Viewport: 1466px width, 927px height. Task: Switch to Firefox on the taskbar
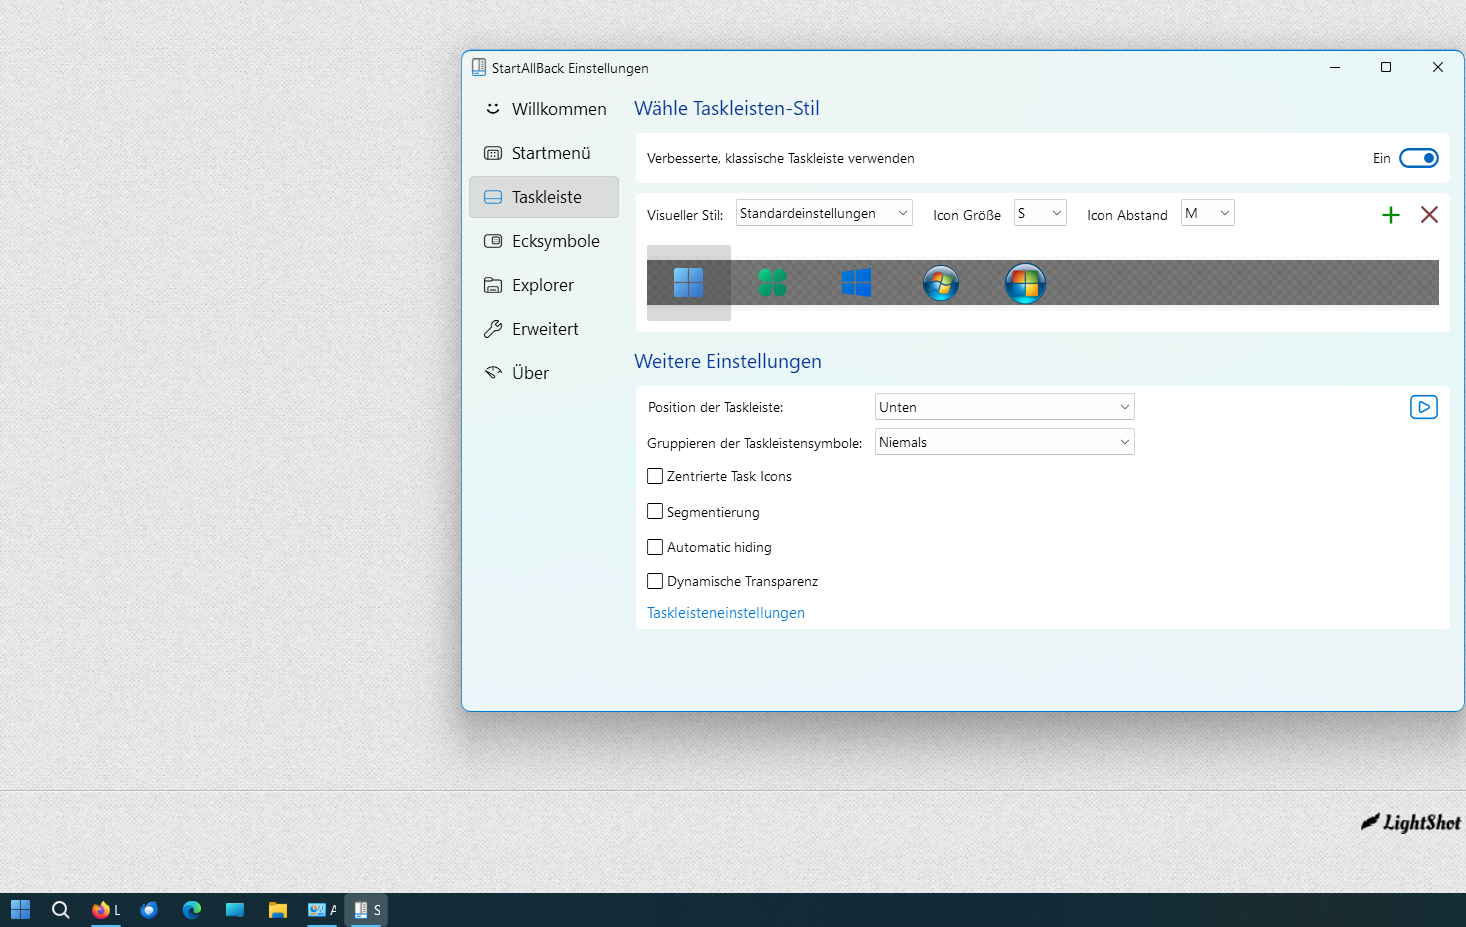[x=105, y=910]
